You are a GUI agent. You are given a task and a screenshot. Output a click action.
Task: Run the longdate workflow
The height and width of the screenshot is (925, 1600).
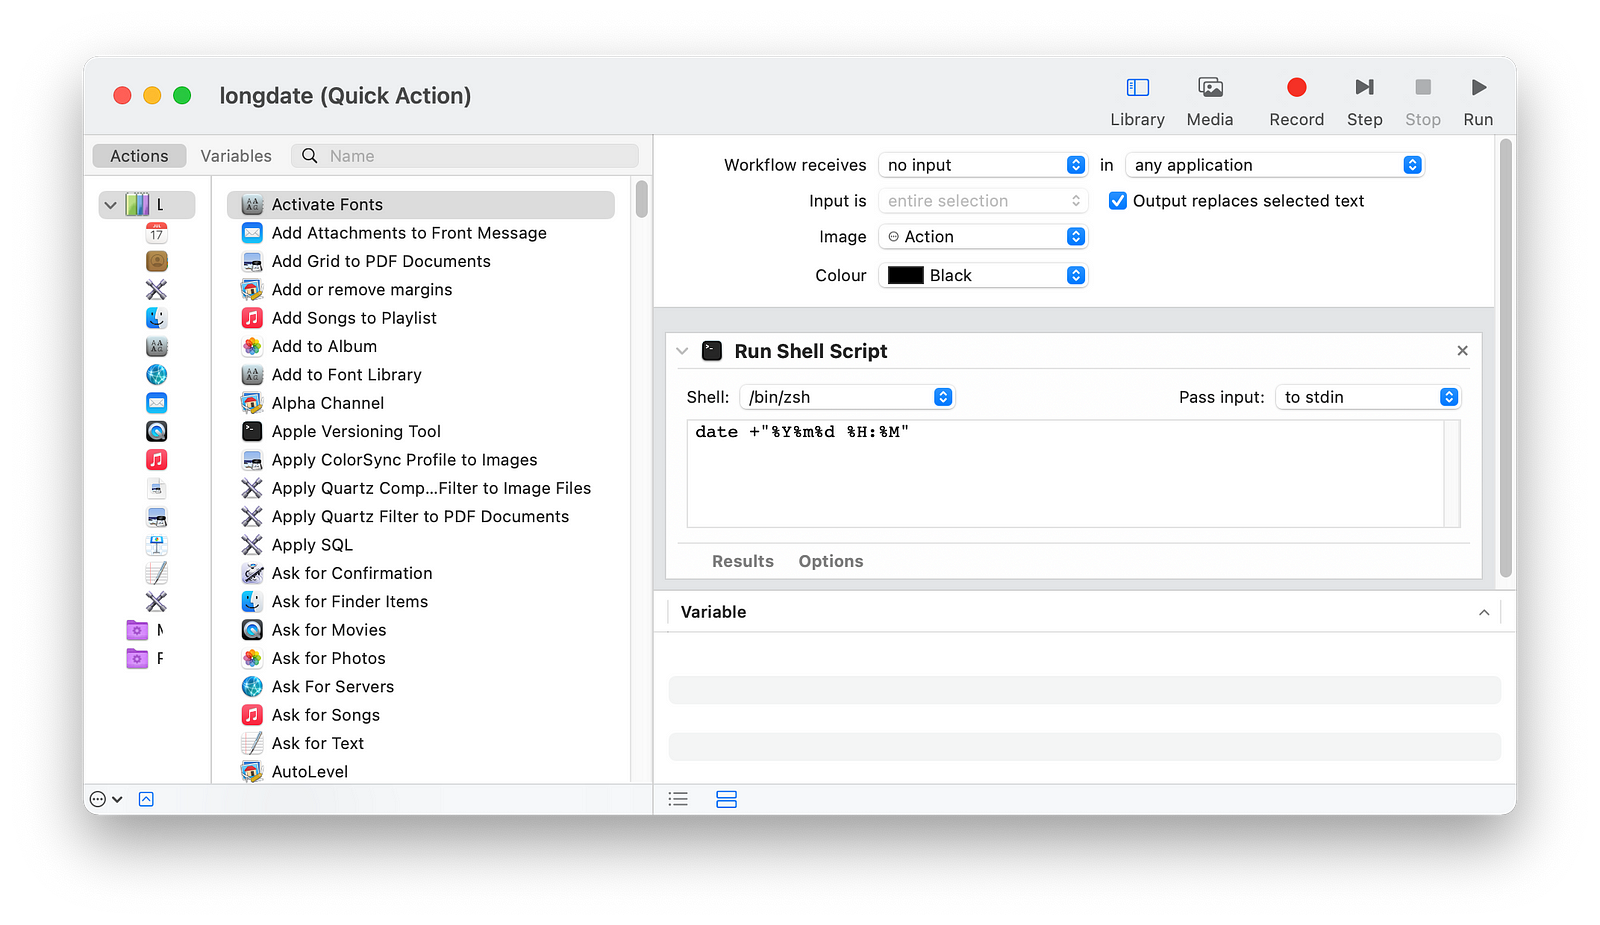pos(1478,102)
